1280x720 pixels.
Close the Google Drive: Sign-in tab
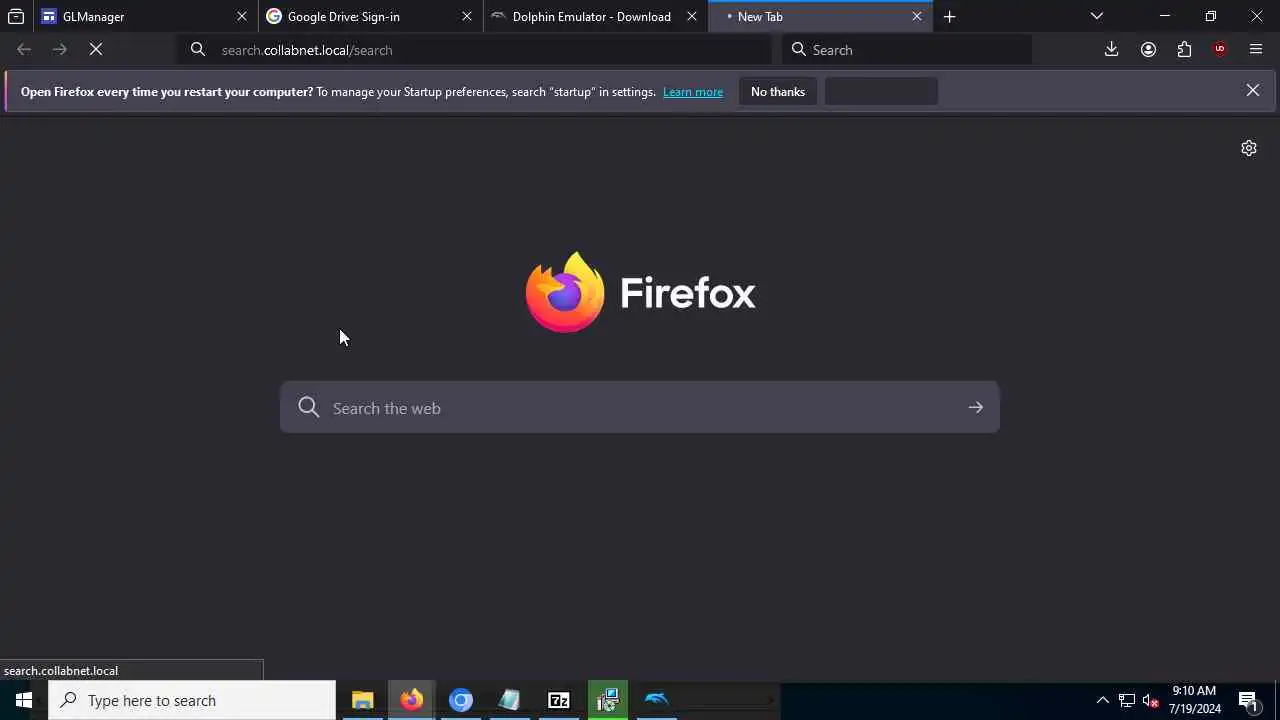(x=466, y=16)
